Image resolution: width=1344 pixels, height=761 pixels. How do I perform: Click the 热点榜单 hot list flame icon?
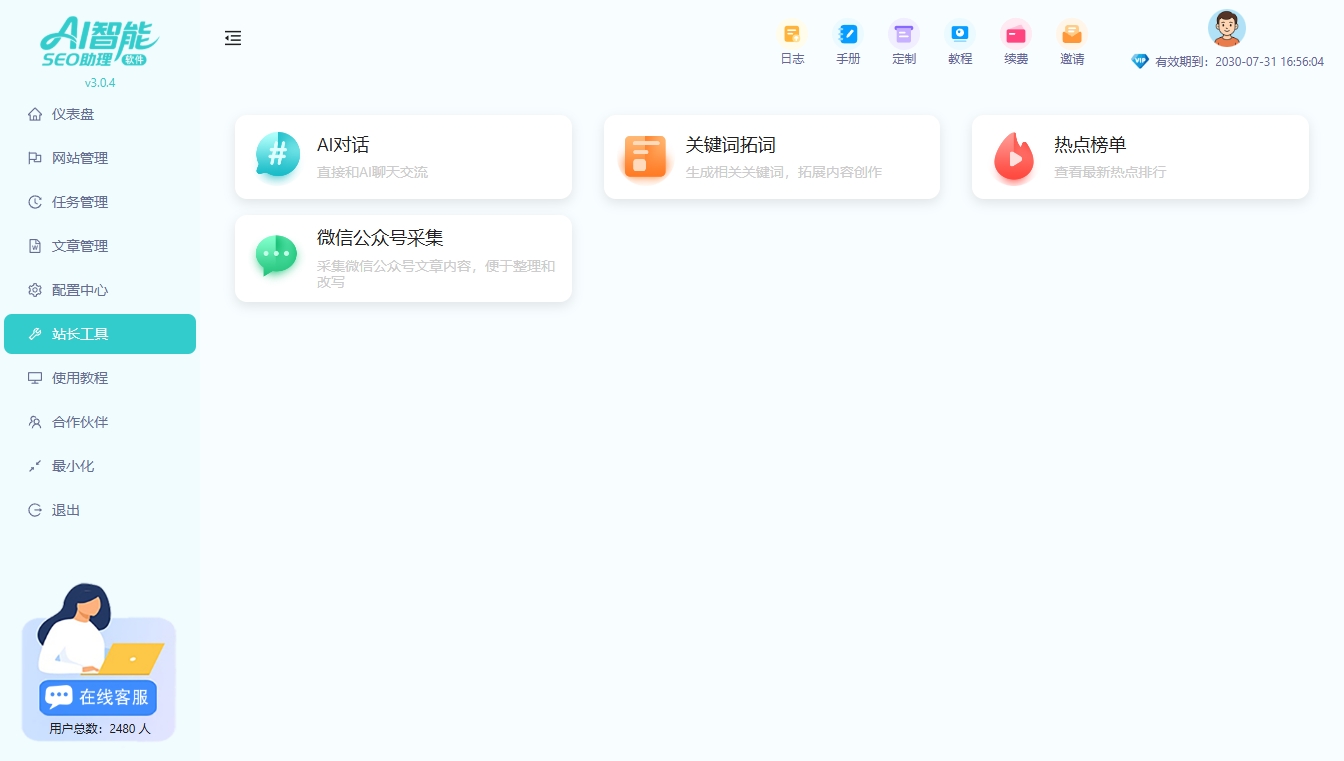coord(1014,155)
